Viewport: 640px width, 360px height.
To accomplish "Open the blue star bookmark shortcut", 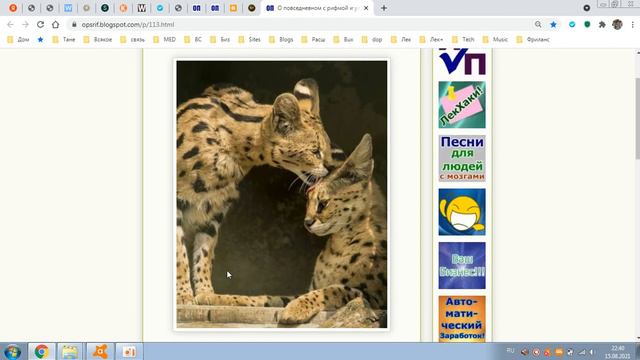I will pos(40,40).
